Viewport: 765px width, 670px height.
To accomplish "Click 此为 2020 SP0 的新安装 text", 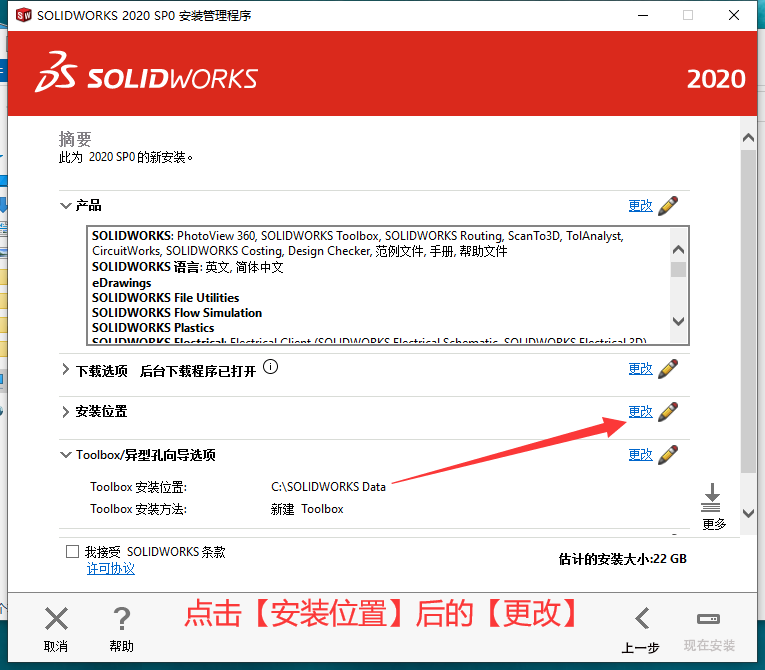I will pyautogui.click(x=125, y=157).
